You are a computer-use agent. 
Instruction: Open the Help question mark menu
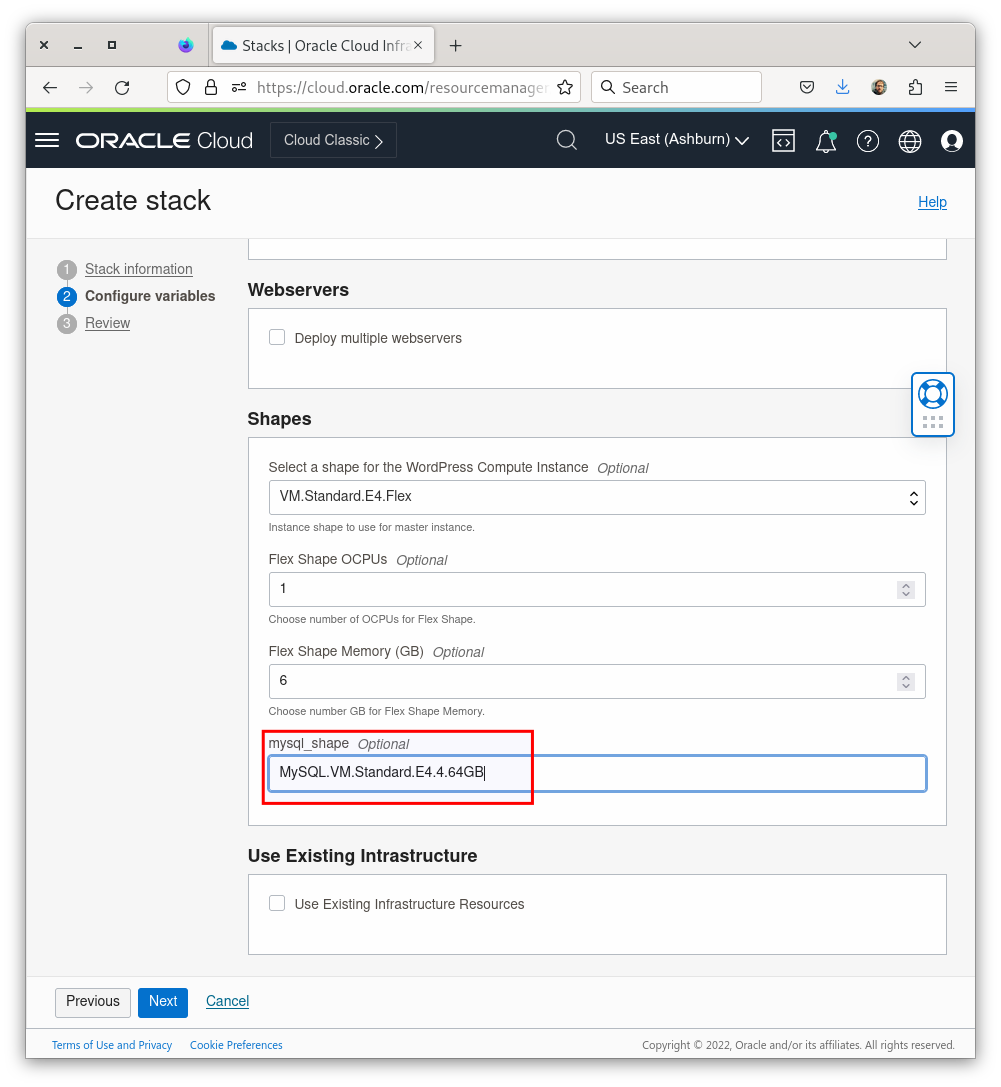(868, 141)
